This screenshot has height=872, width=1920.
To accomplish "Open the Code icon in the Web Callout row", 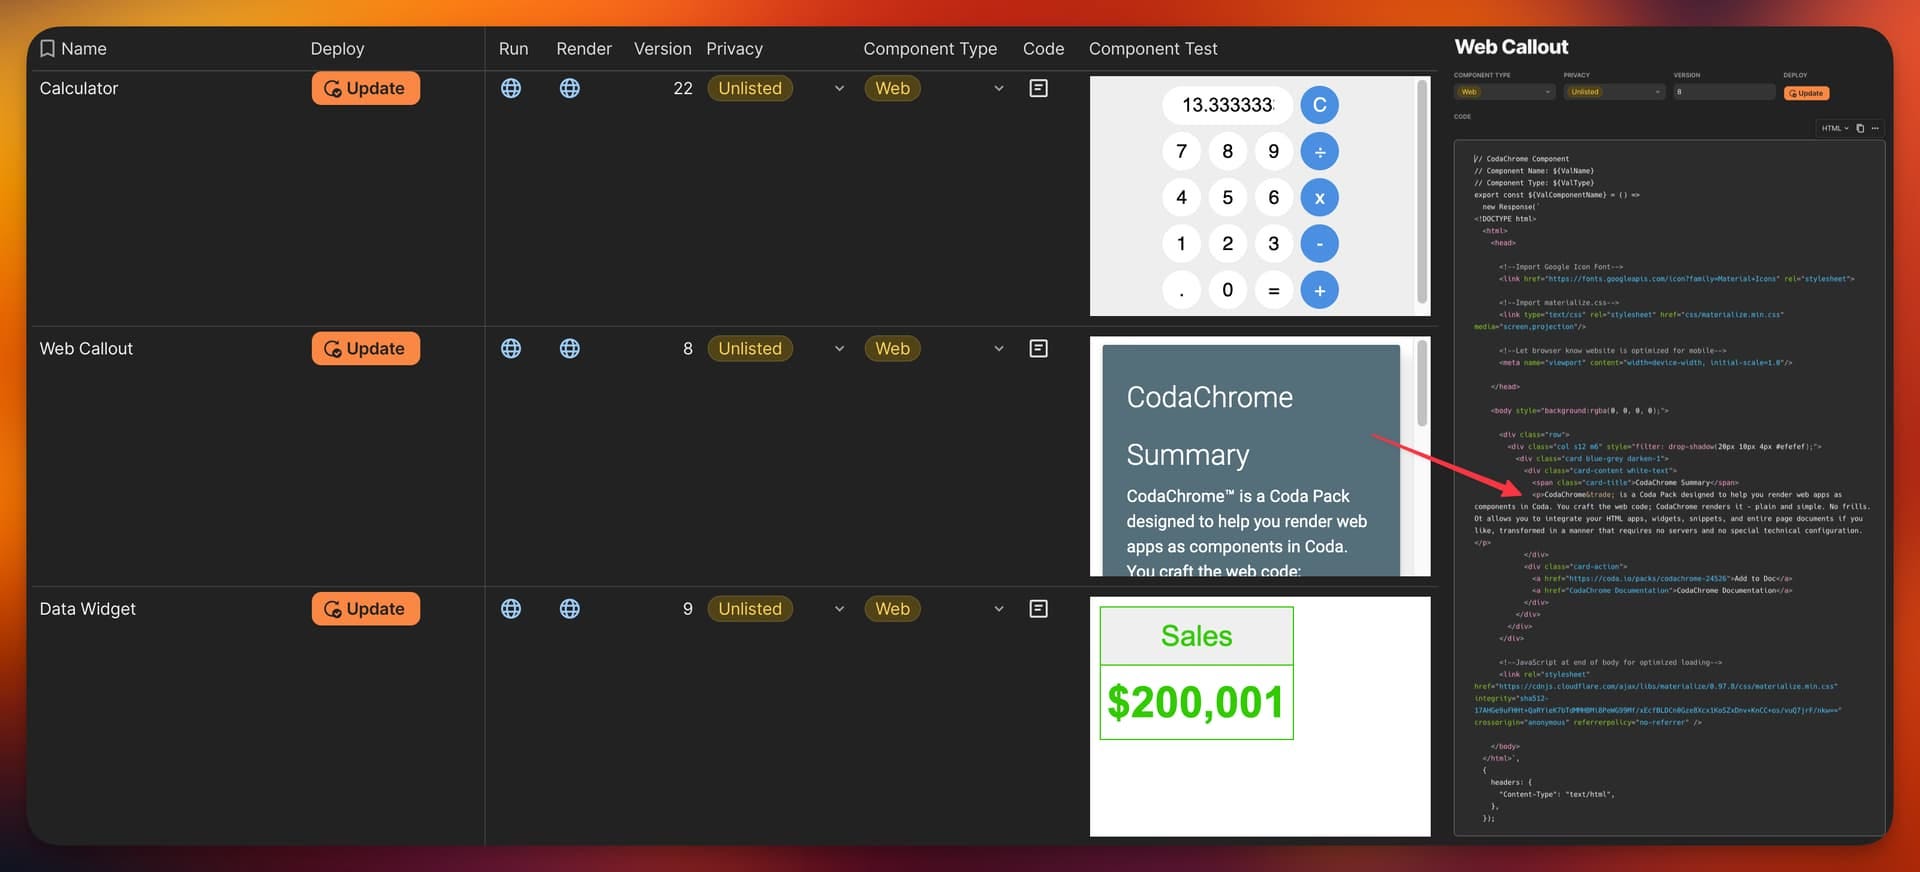I will click(x=1039, y=348).
